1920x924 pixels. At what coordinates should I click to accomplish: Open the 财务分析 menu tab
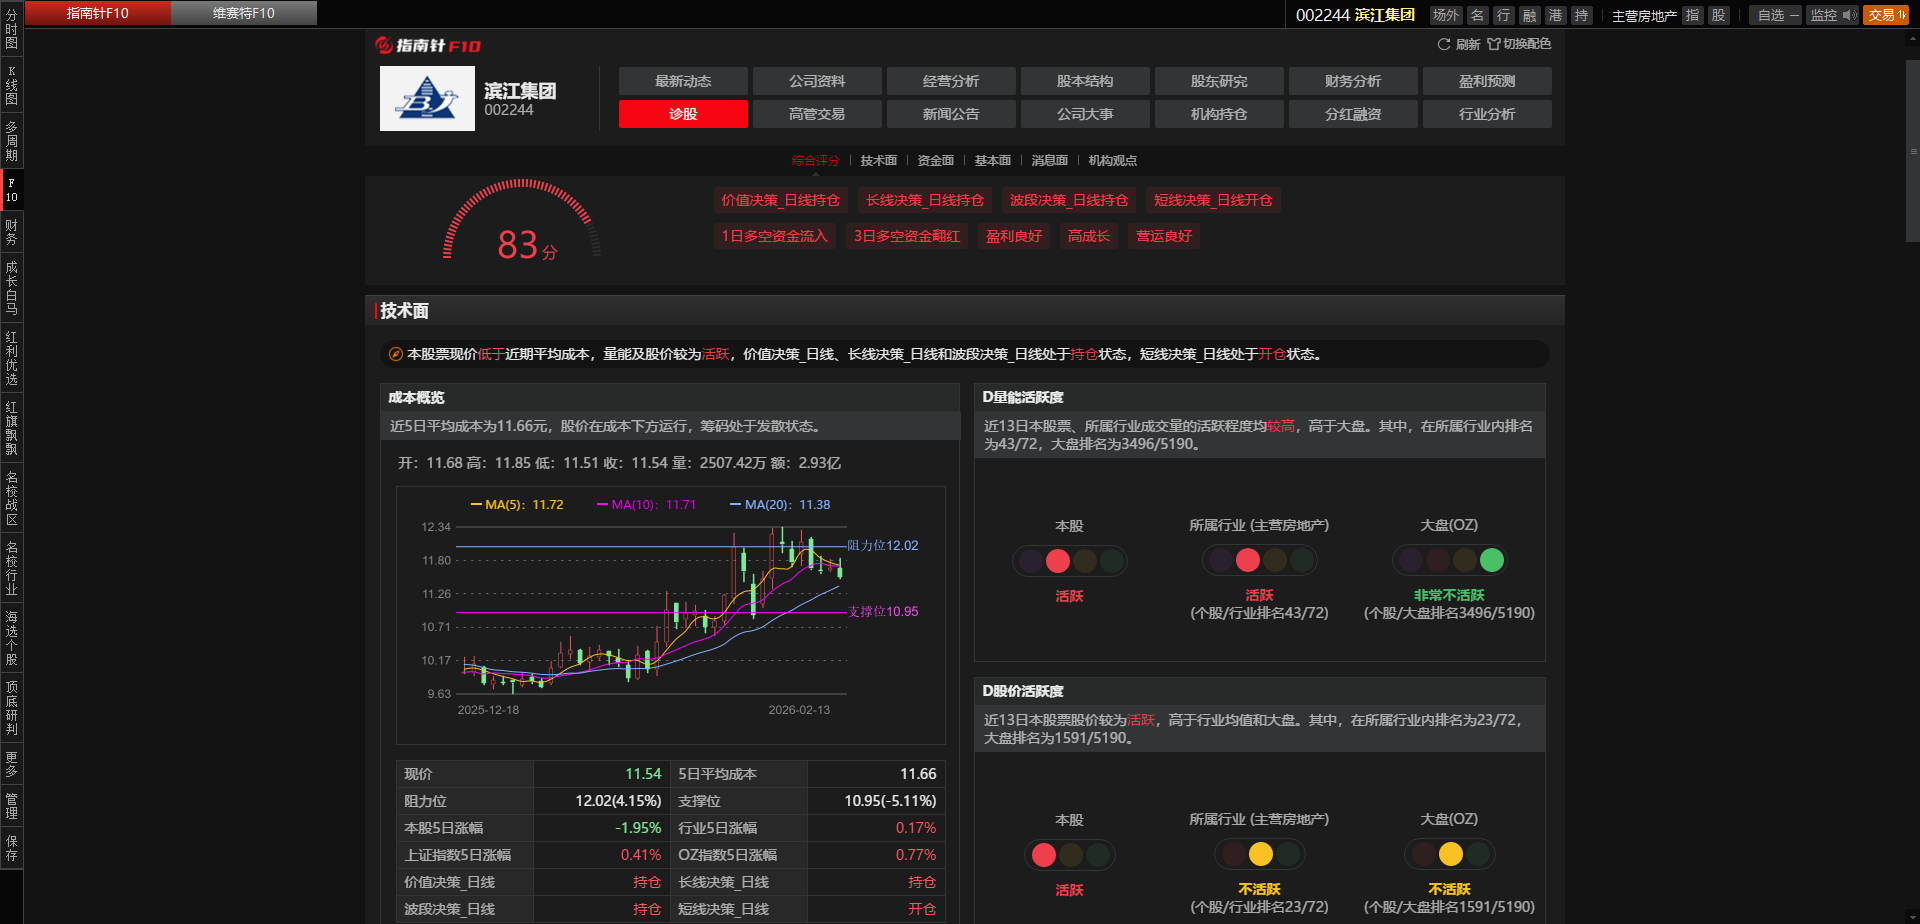(x=1353, y=81)
